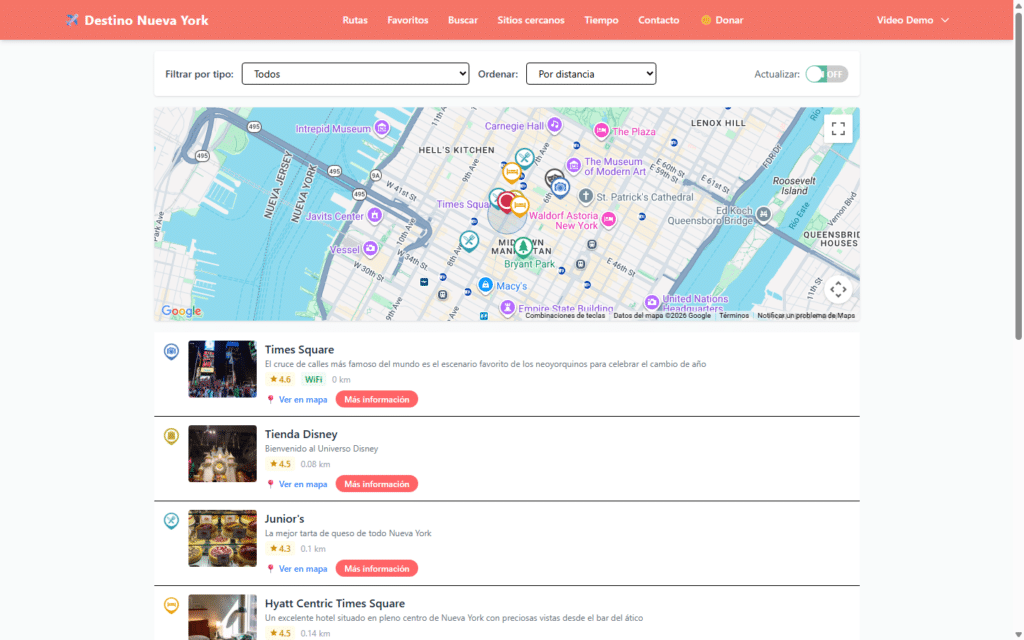Click Ver en mapa for Tienda Disney
Viewport: 1024px width, 640px height.
click(x=302, y=484)
